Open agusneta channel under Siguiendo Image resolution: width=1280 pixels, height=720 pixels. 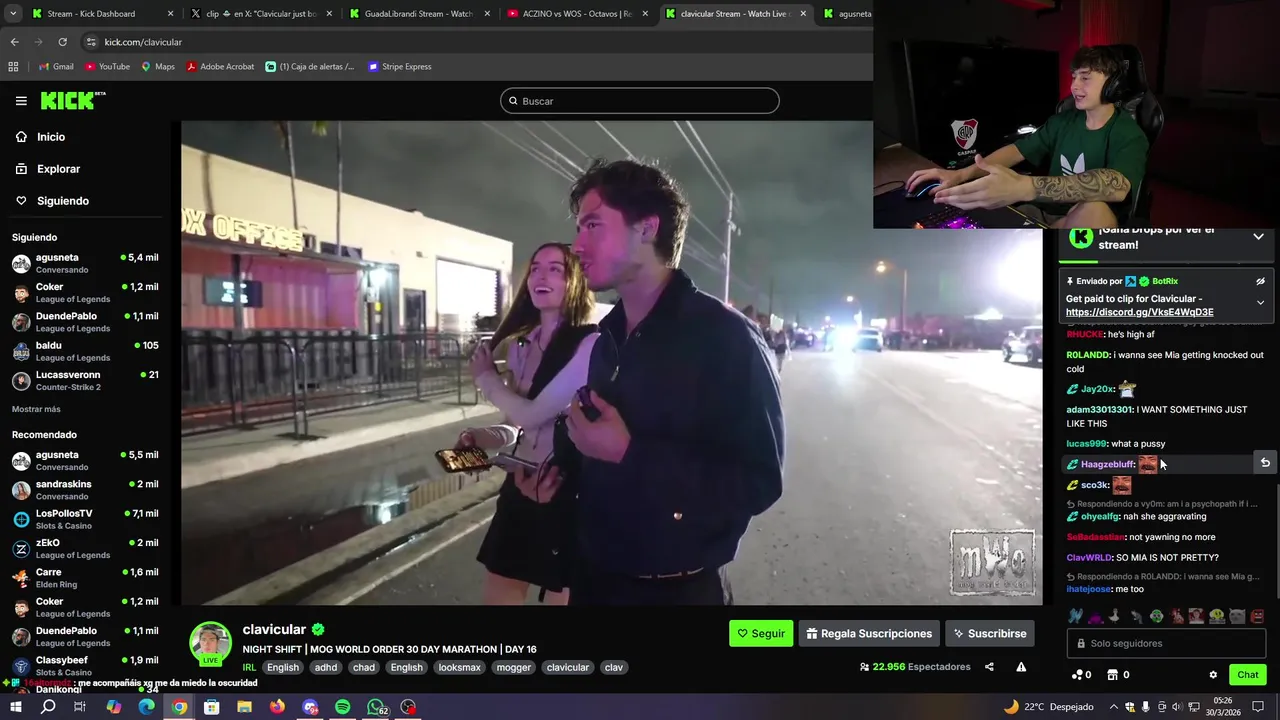(85, 263)
